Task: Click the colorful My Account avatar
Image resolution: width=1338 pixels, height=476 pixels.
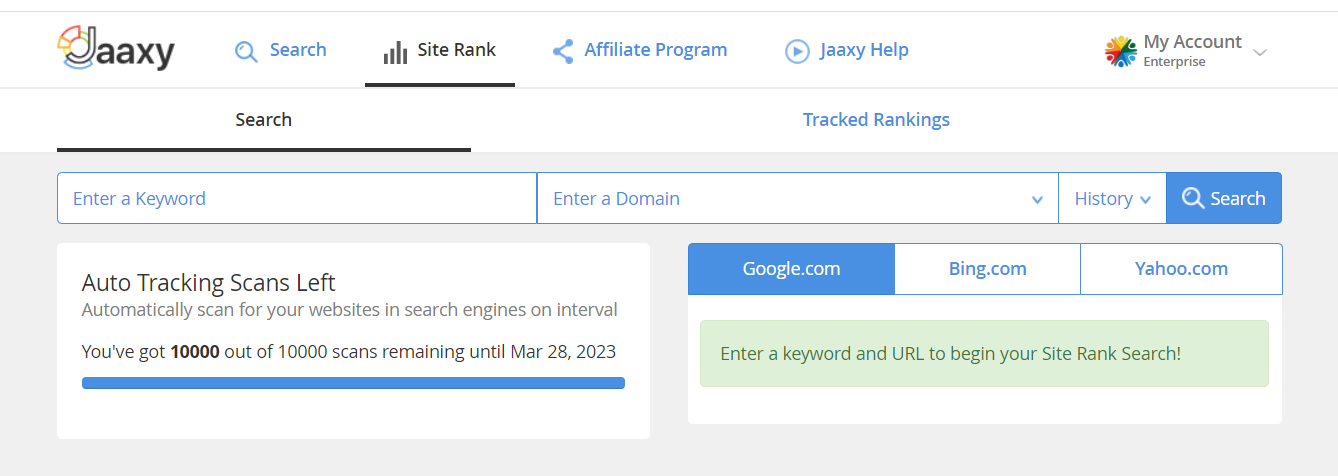Action: click(1121, 51)
